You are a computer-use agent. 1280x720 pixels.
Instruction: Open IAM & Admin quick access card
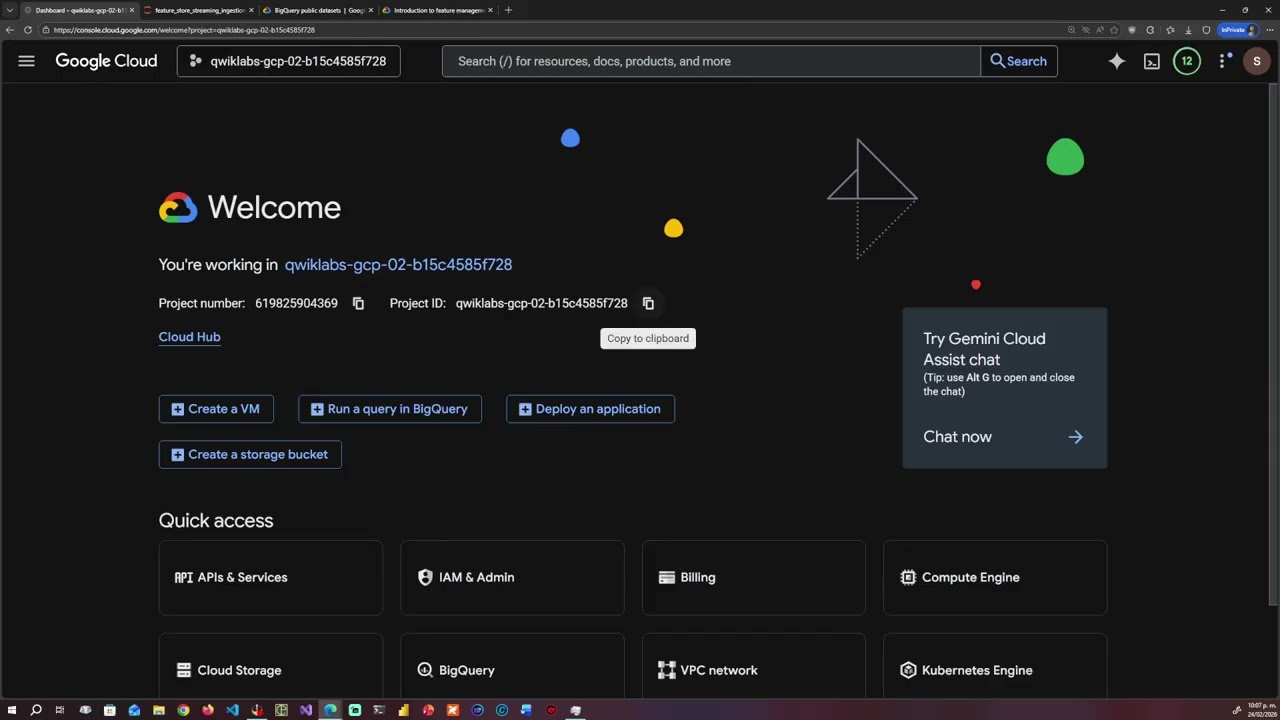coord(512,577)
